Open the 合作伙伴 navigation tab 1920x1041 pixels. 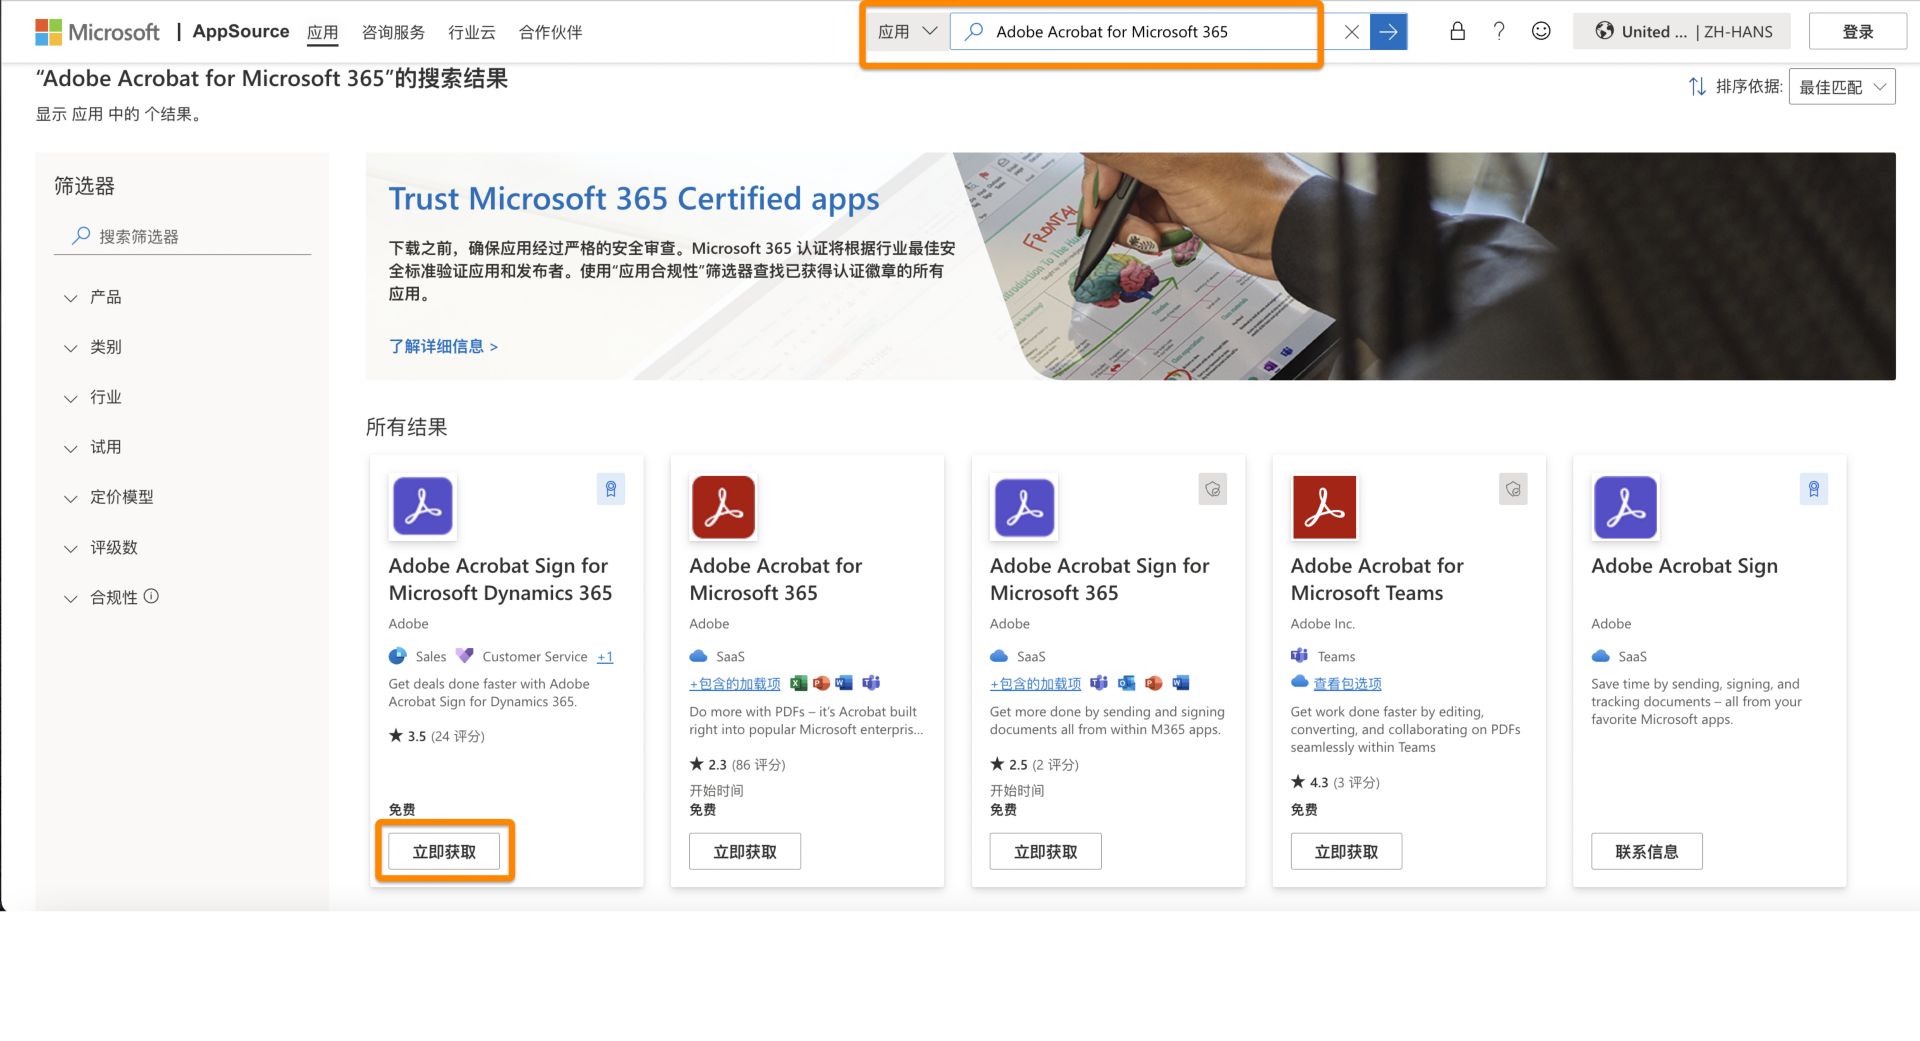[550, 32]
